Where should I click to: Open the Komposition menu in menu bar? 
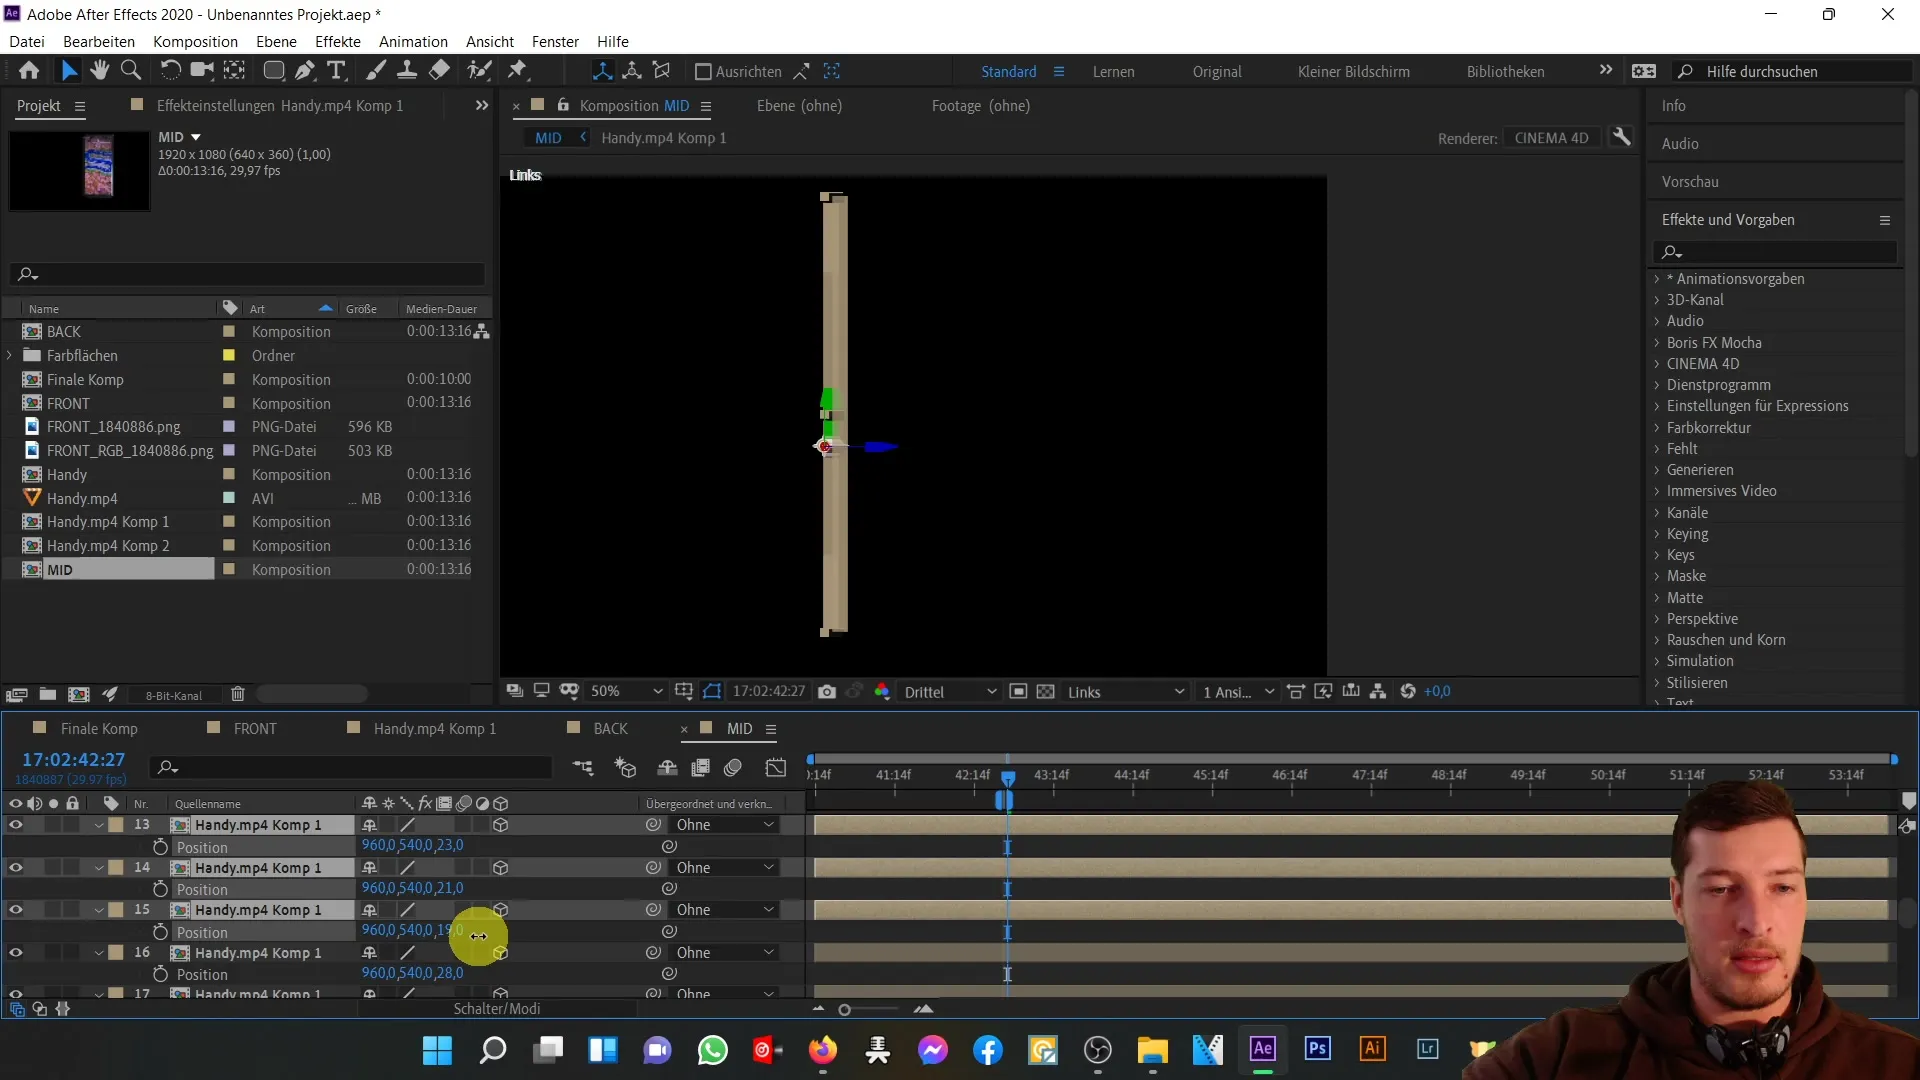[195, 41]
